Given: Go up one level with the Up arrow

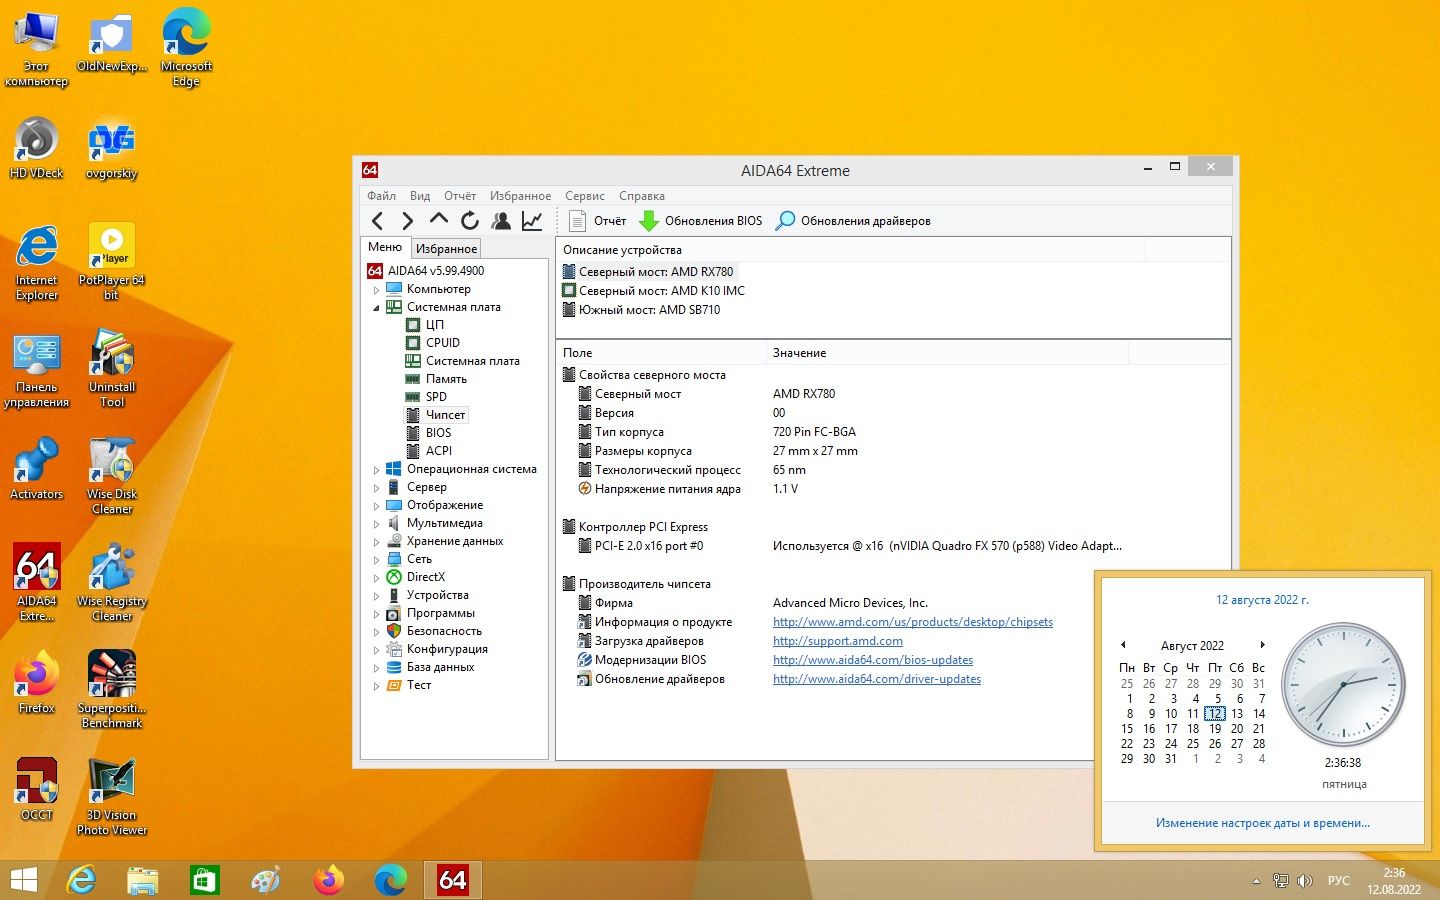Looking at the screenshot, I should 438,220.
